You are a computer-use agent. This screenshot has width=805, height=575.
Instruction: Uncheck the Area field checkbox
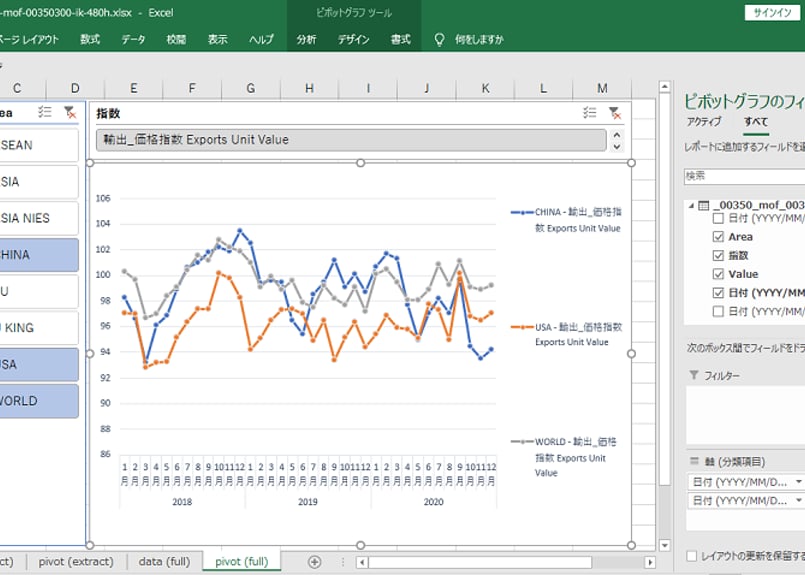click(x=718, y=237)
